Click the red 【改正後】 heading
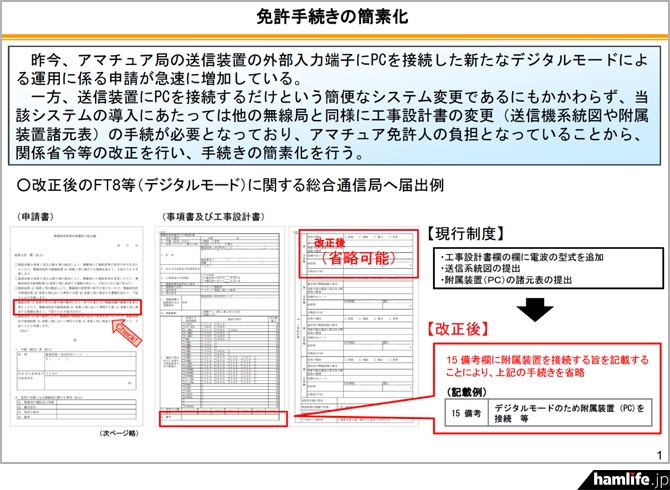Screen dimensions: 670x490 tap(462, 329)
